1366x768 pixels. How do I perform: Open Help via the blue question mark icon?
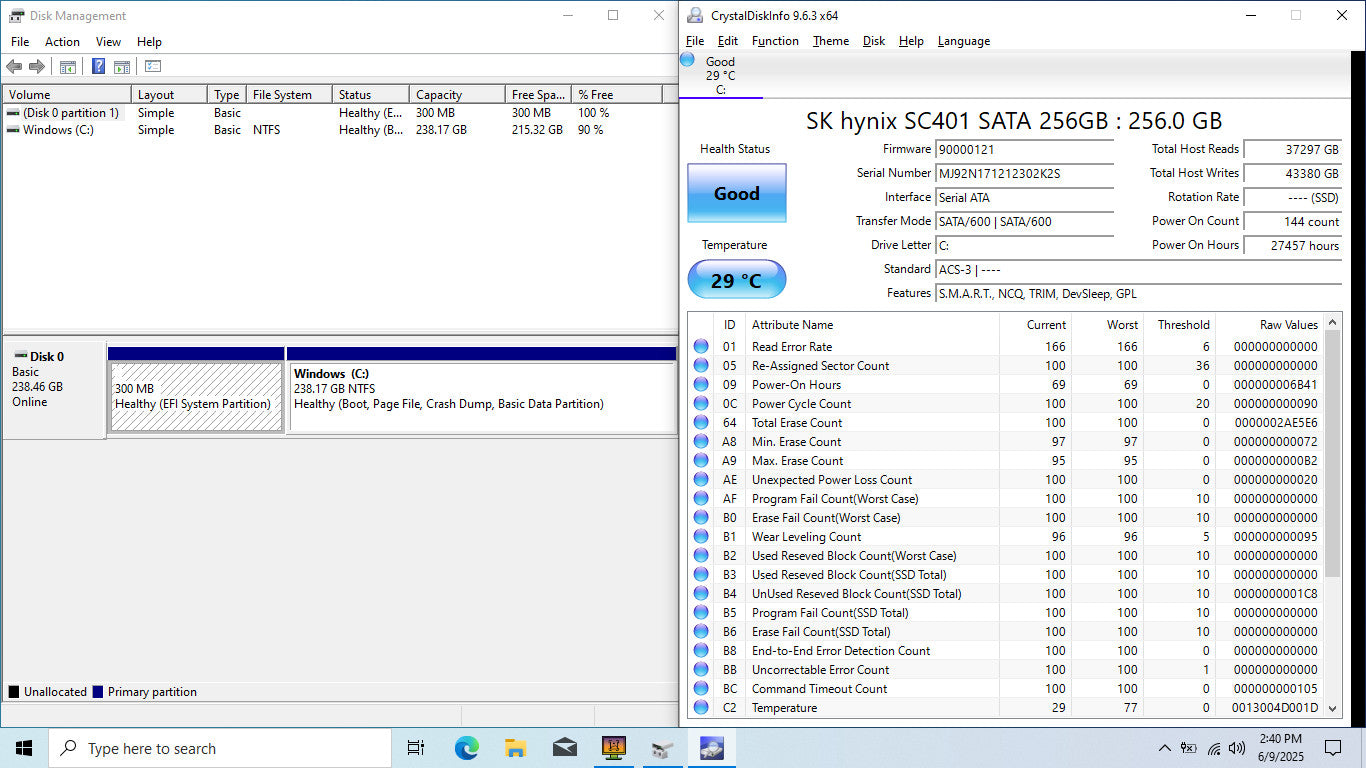[x=98, y=67]
